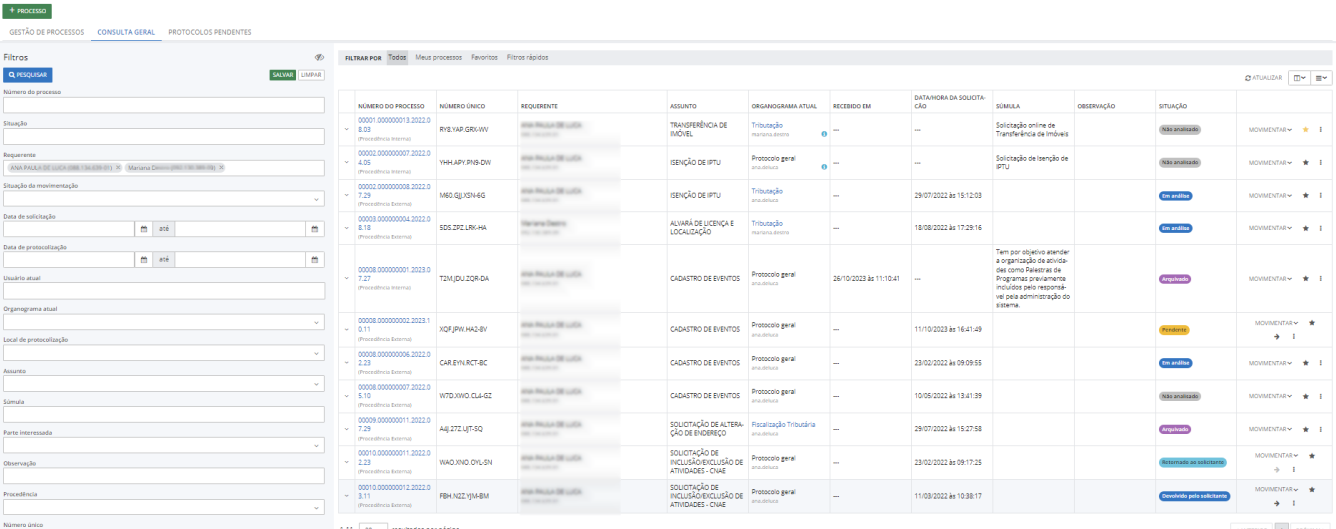Open the Protocolos Pendentes tab
The height and width of the screenshot is (529, 1336).
[209, 32]
